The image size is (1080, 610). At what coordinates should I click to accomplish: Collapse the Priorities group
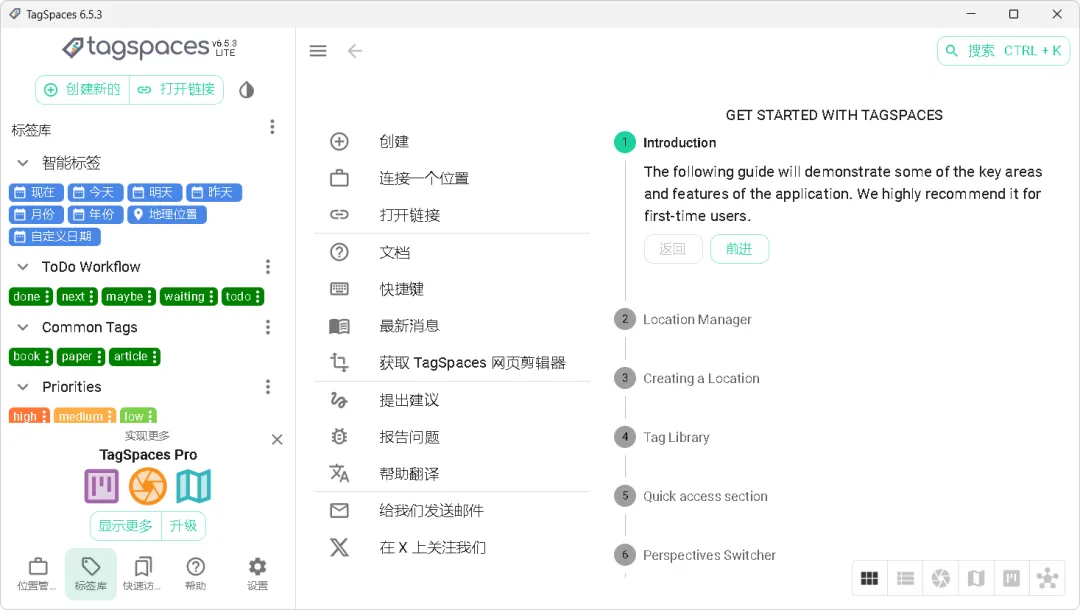coord(23,387)
